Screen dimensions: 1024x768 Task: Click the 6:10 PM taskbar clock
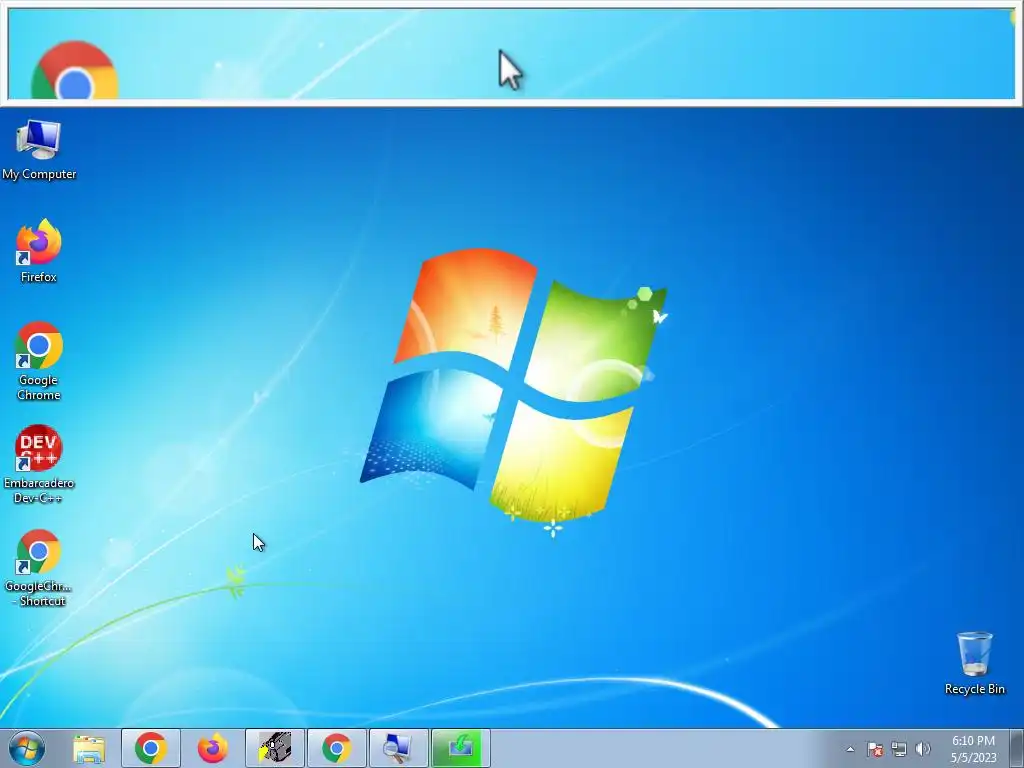[973, 749]
